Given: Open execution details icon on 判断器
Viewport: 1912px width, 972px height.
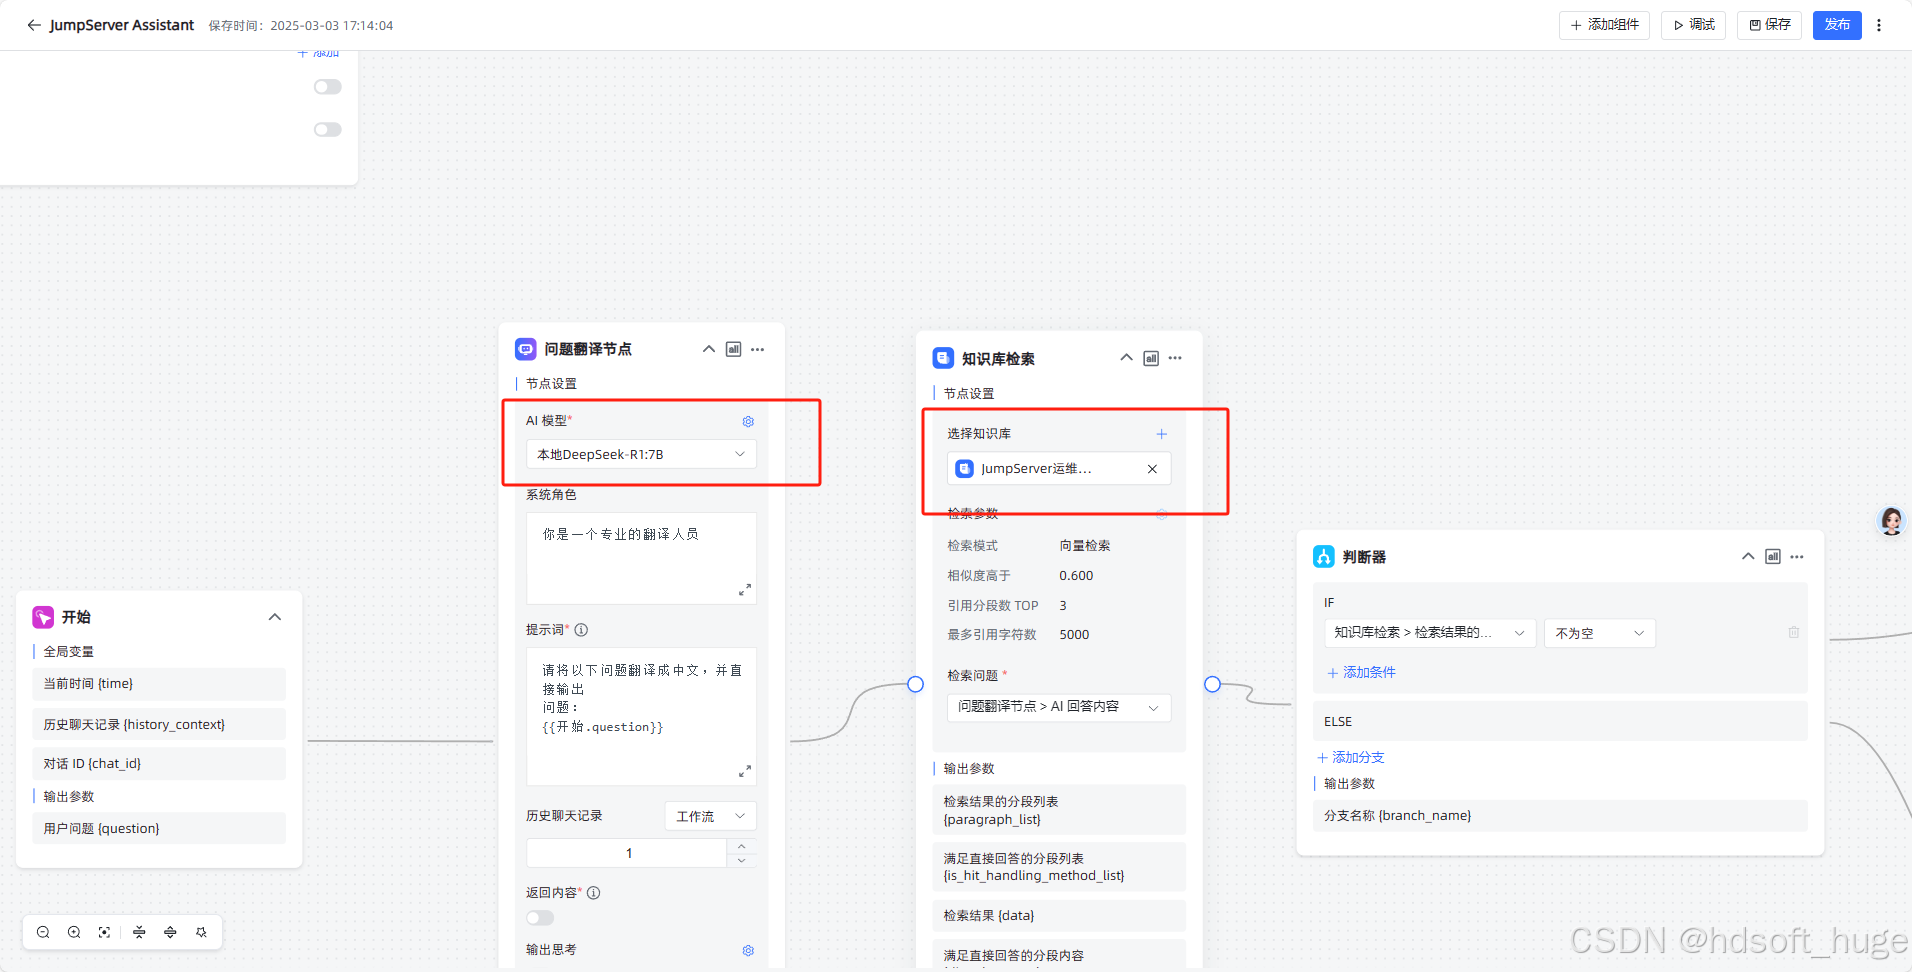Looking at the screenshot, I should [x=1773, y=557].
